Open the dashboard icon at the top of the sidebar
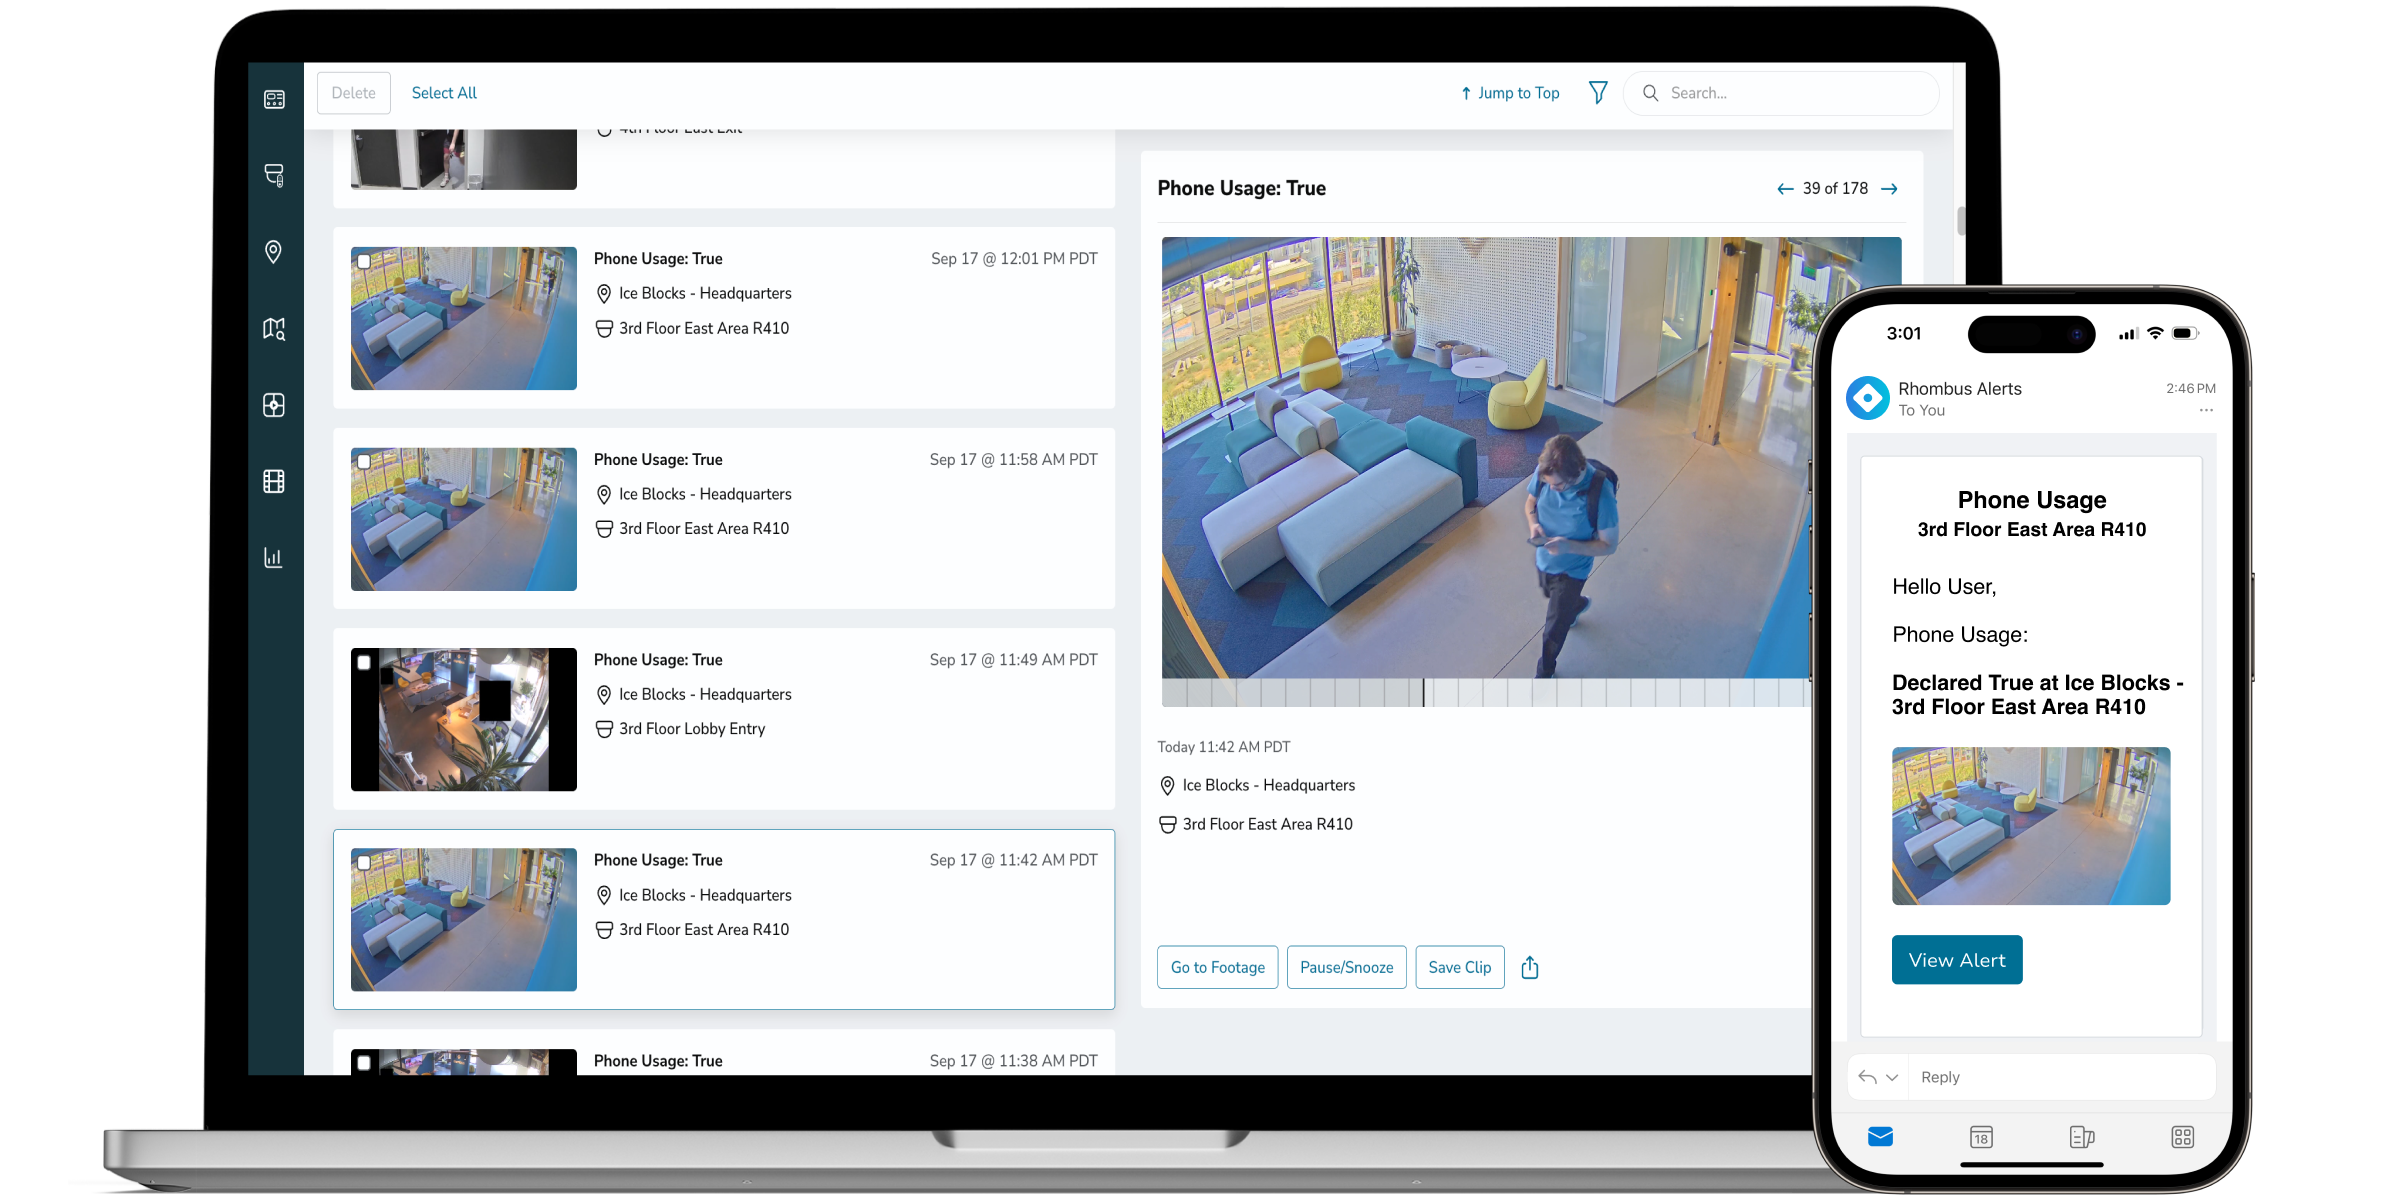2400x1200 pixels. coord(274,99)
